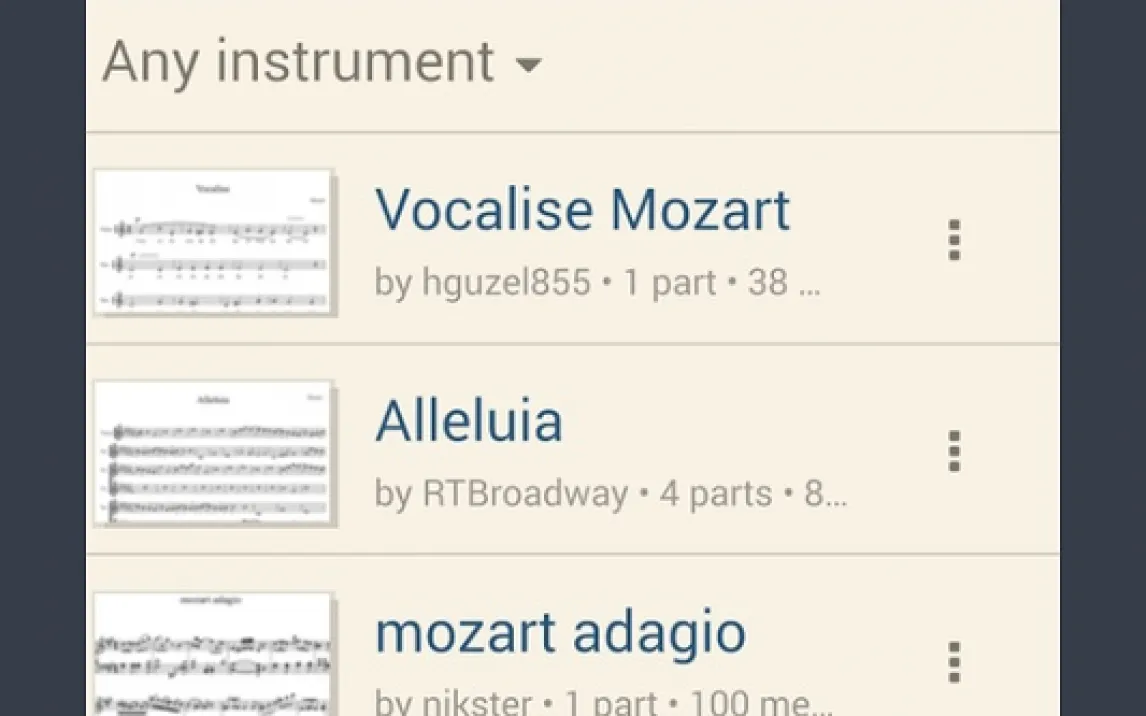The image size is (1146, 716).
Task: Click the author name RTBroadway
Action: (x=525, y=493)
